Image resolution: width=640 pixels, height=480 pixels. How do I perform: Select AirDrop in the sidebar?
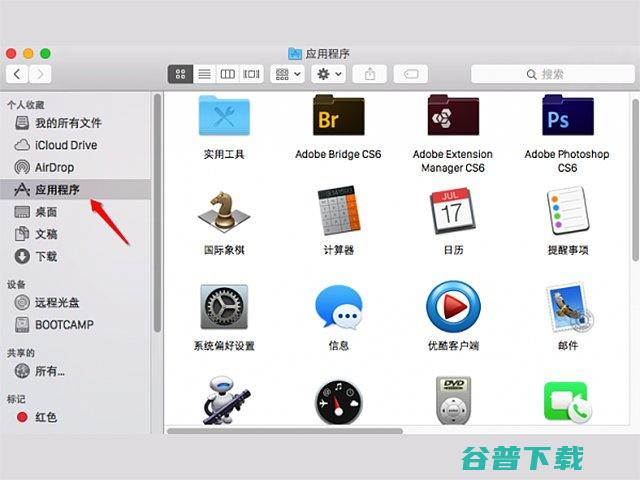point(54,167)
